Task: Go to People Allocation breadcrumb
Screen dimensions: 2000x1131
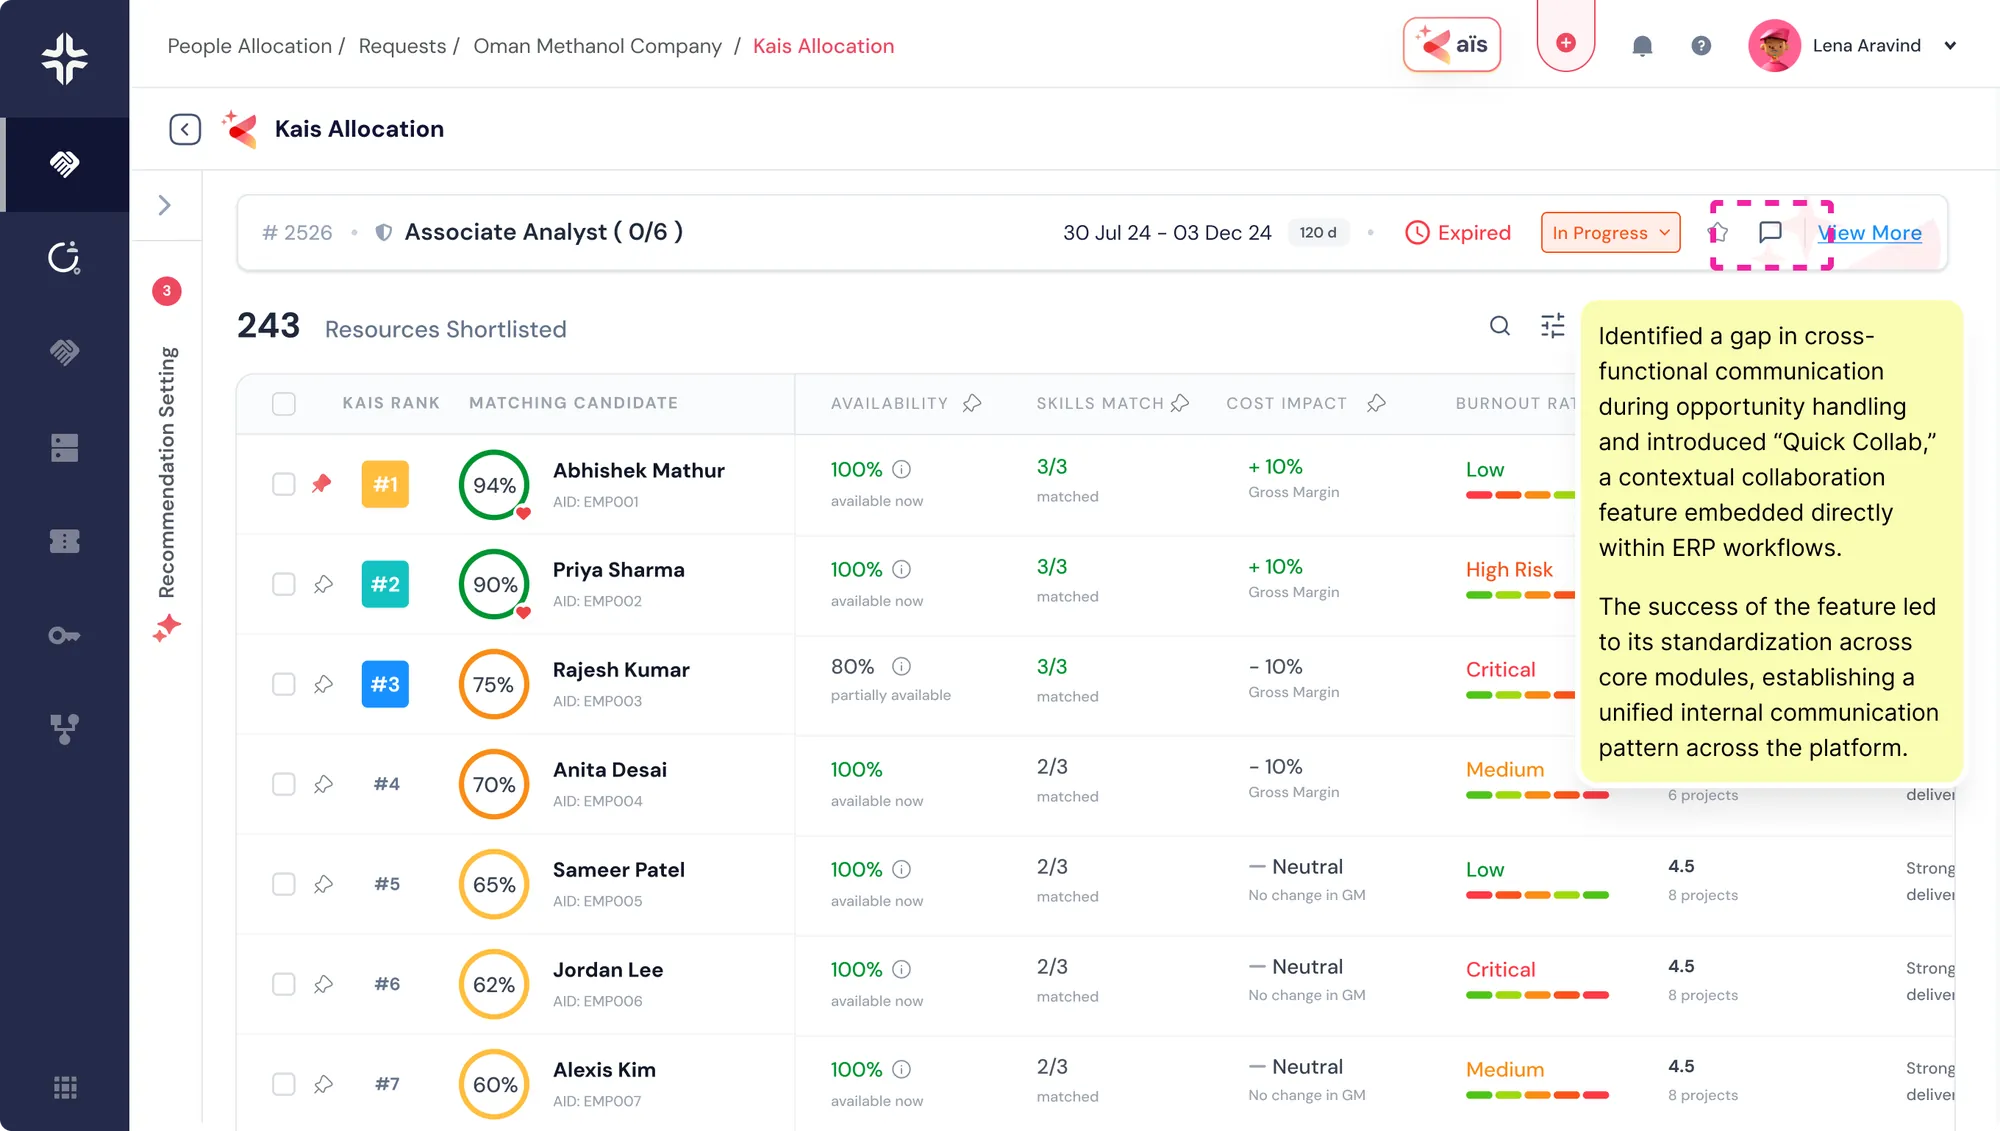Action: [249, 46]
